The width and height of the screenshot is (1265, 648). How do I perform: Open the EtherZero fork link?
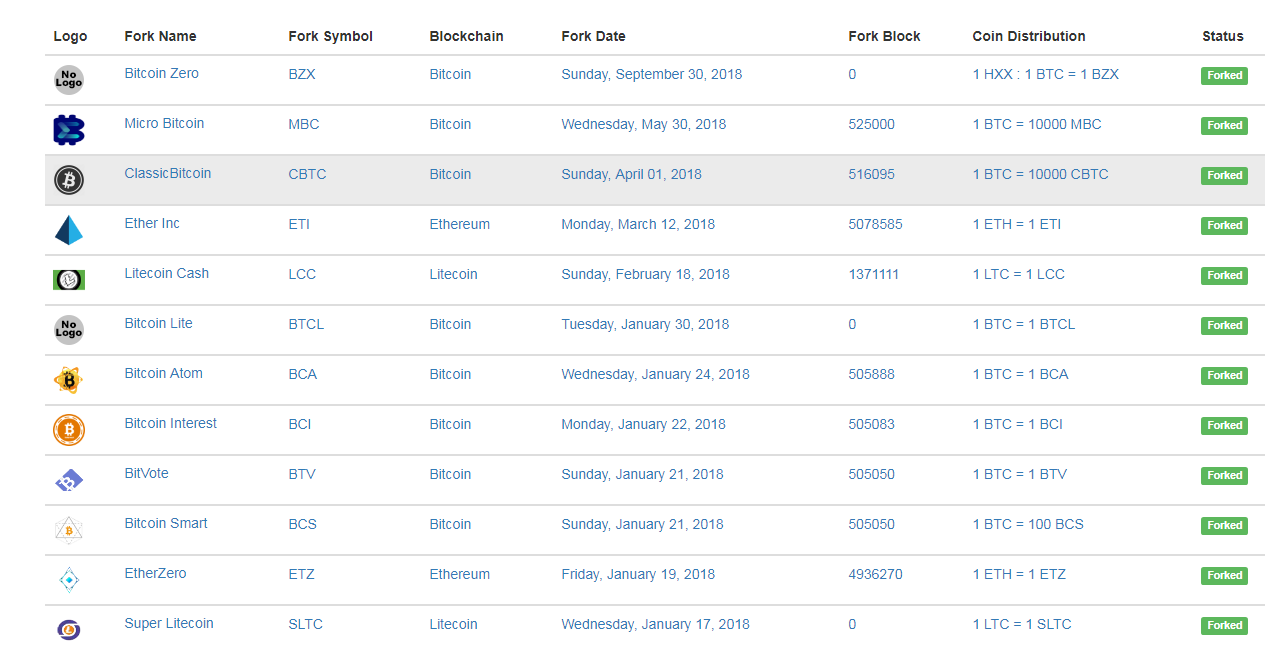click(155, 573)
